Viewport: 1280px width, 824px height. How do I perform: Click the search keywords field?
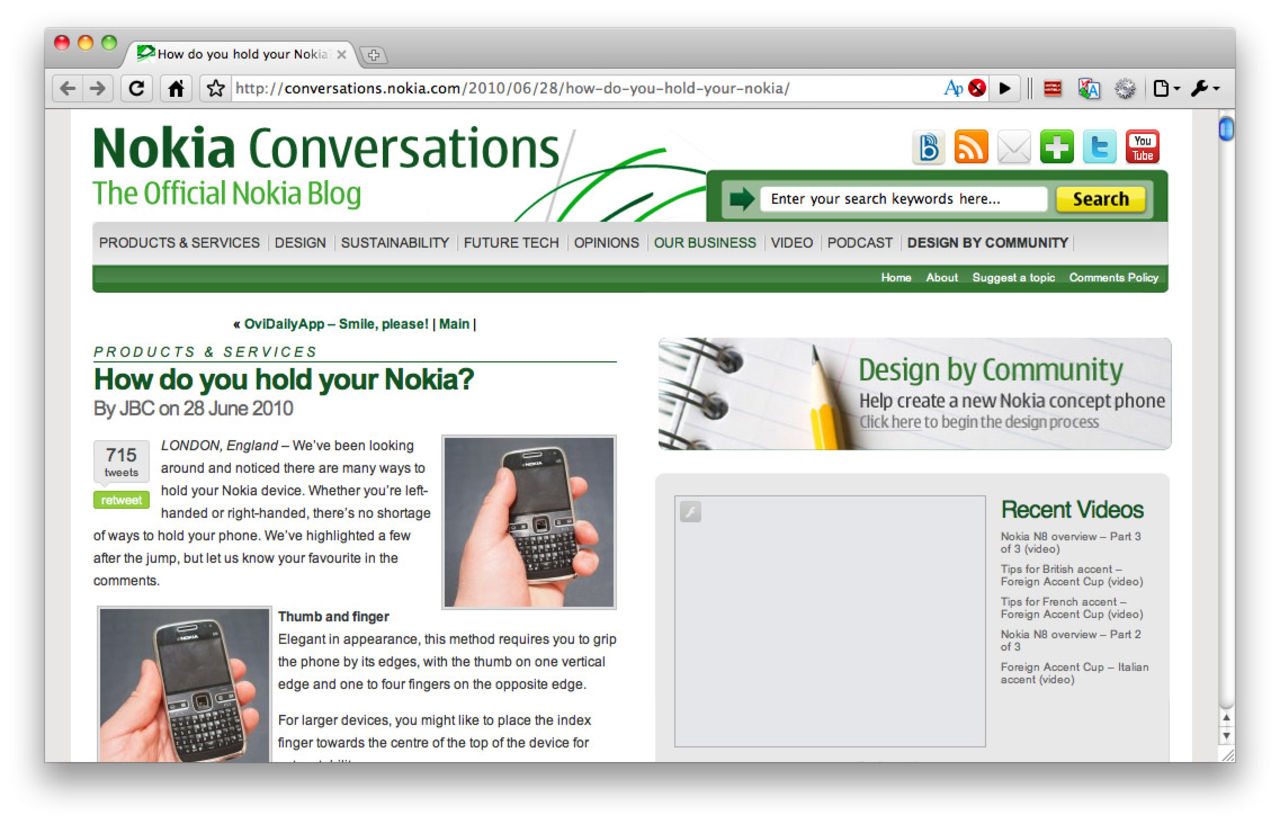click(x=903, y=199)
